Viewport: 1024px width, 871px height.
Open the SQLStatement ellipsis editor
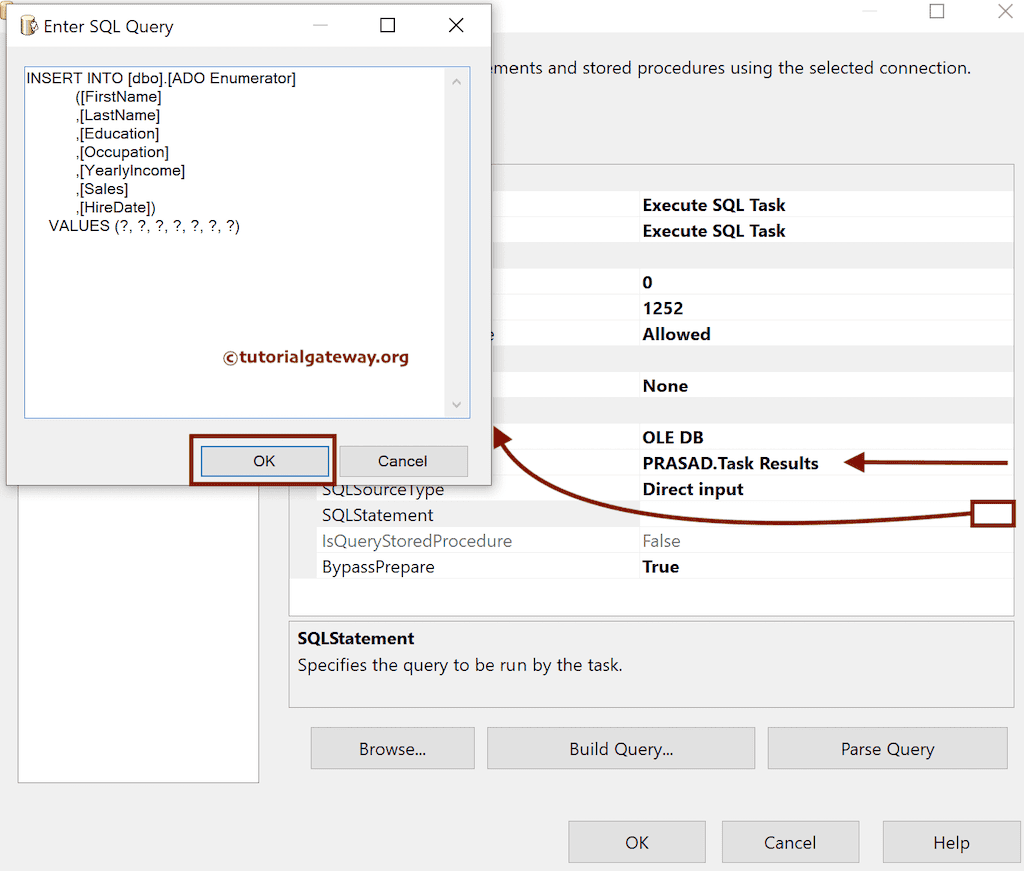click(993, 514)
